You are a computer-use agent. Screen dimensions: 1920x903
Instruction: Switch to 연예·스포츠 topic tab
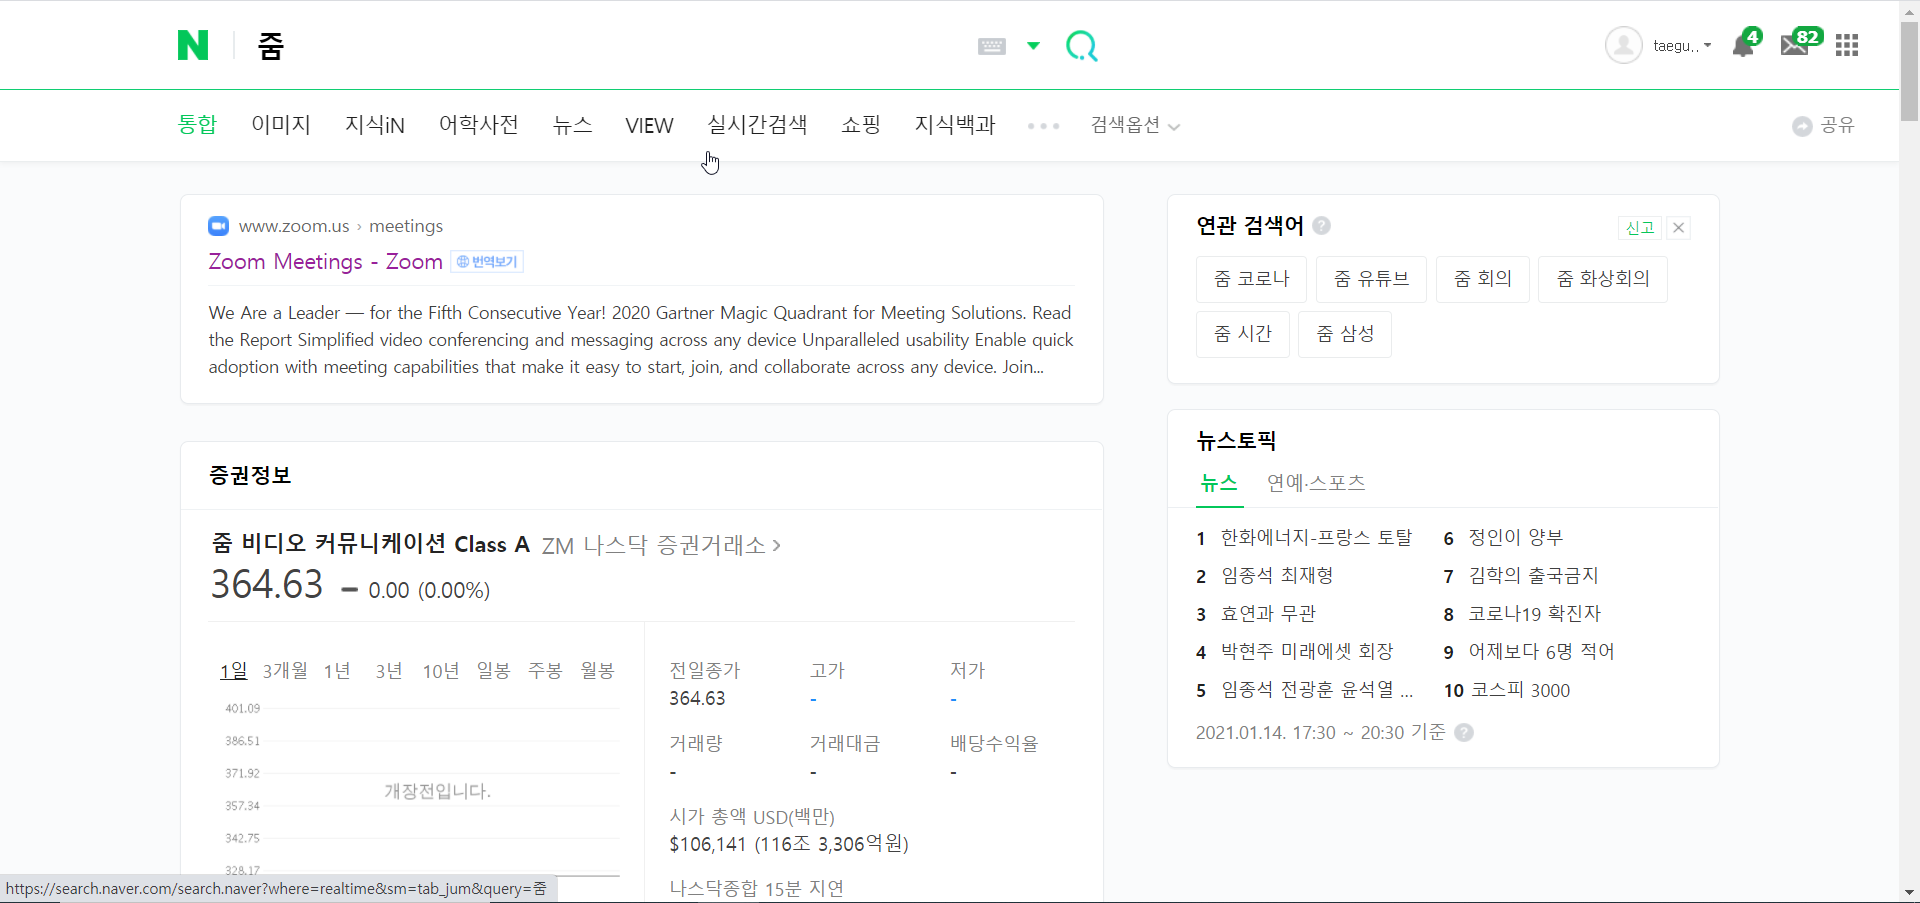coord(1316,483)
